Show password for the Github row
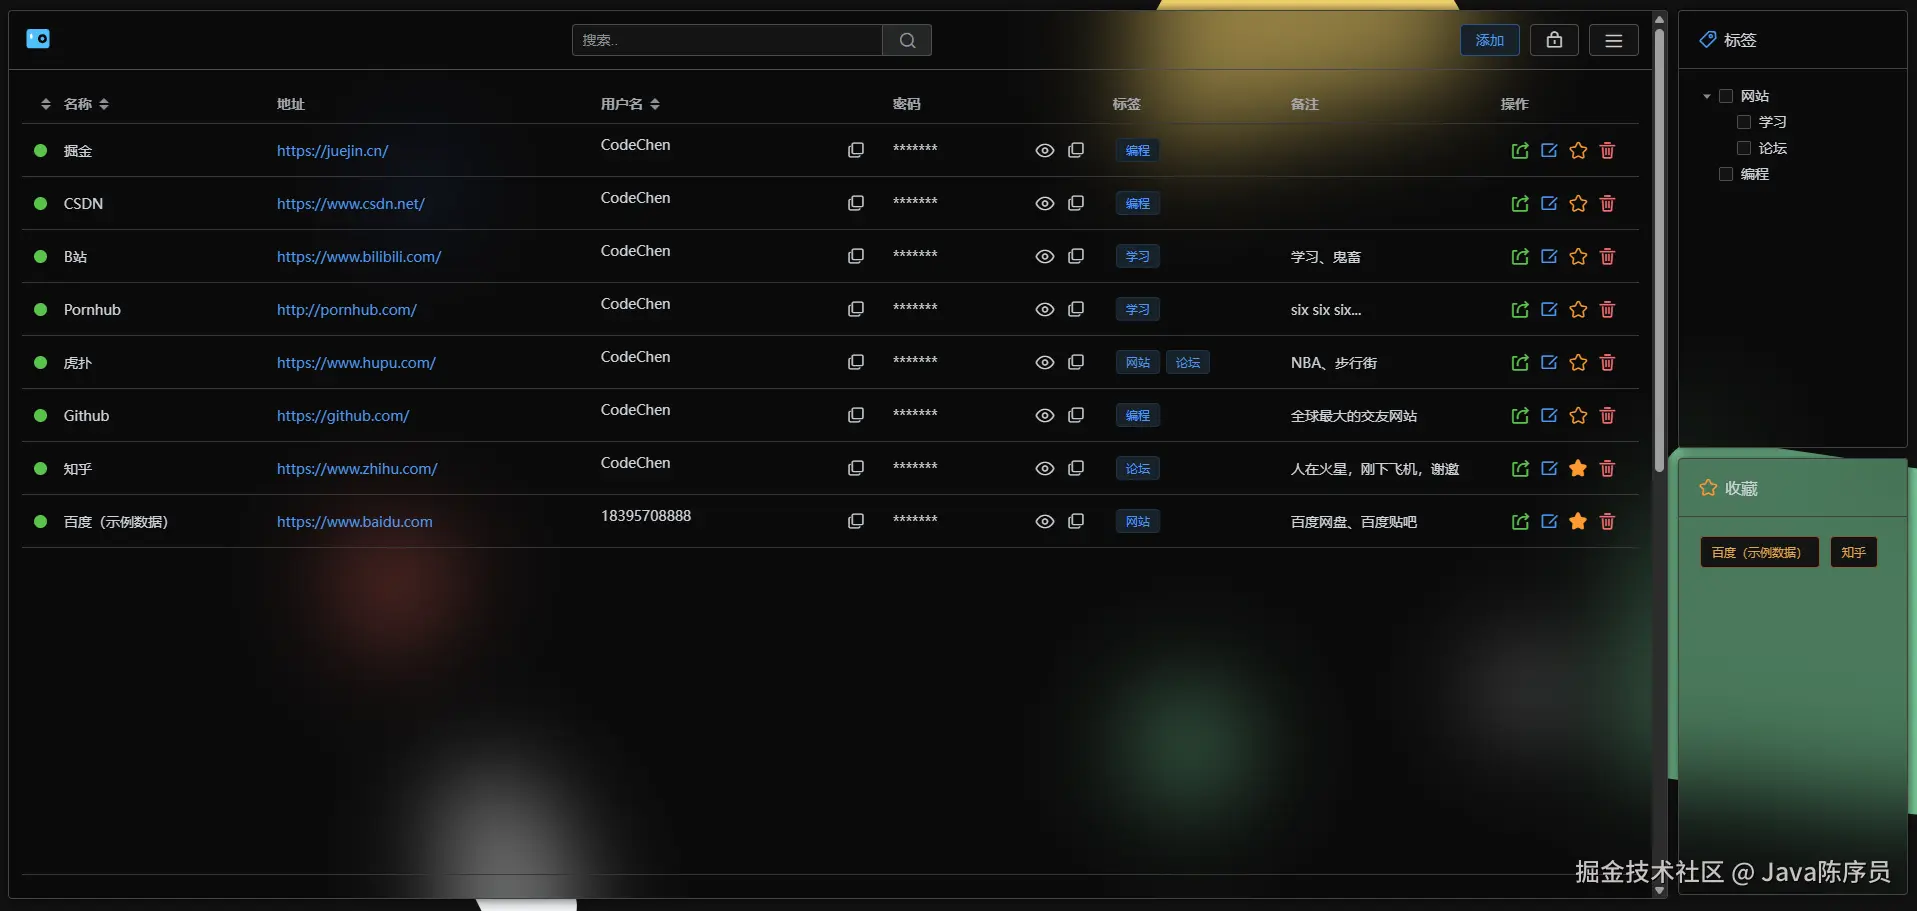1917x911 pixels. (1045, 415)
